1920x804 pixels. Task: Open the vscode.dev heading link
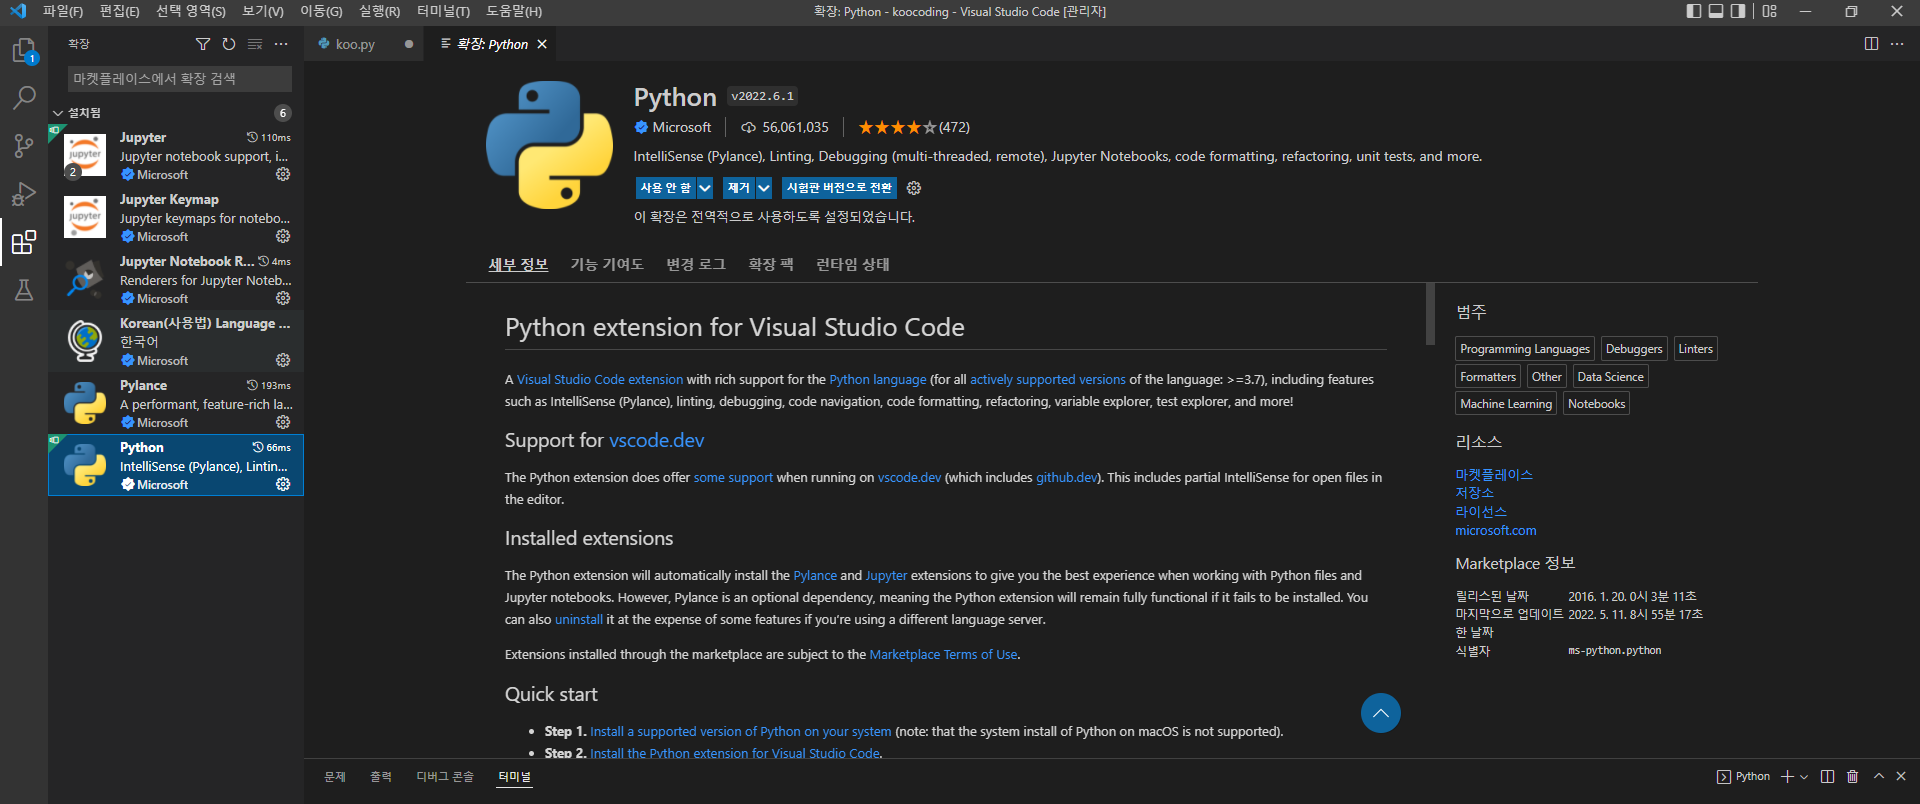pyautogui.click(x=657, y=440)
